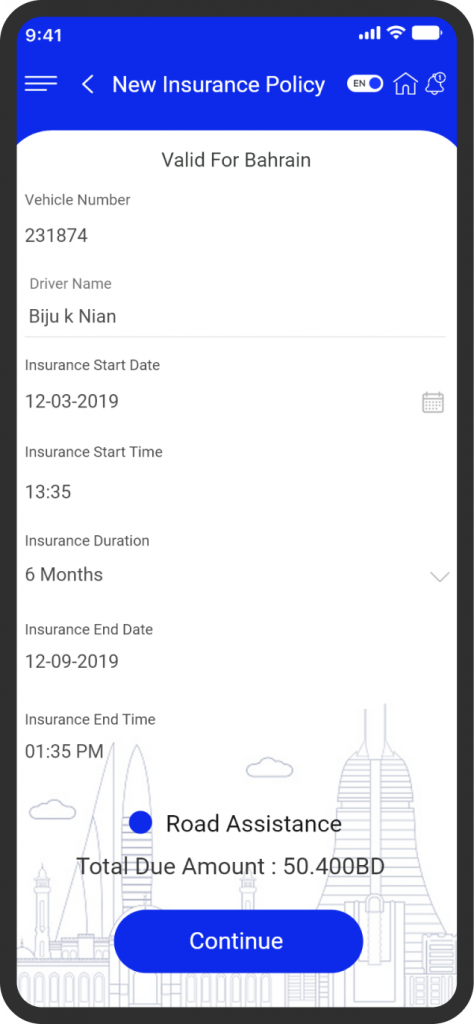Screen dimensions: 474x1024
Task: Tap the Insurance End Time 01:35 PM
Action: (64, 752)
